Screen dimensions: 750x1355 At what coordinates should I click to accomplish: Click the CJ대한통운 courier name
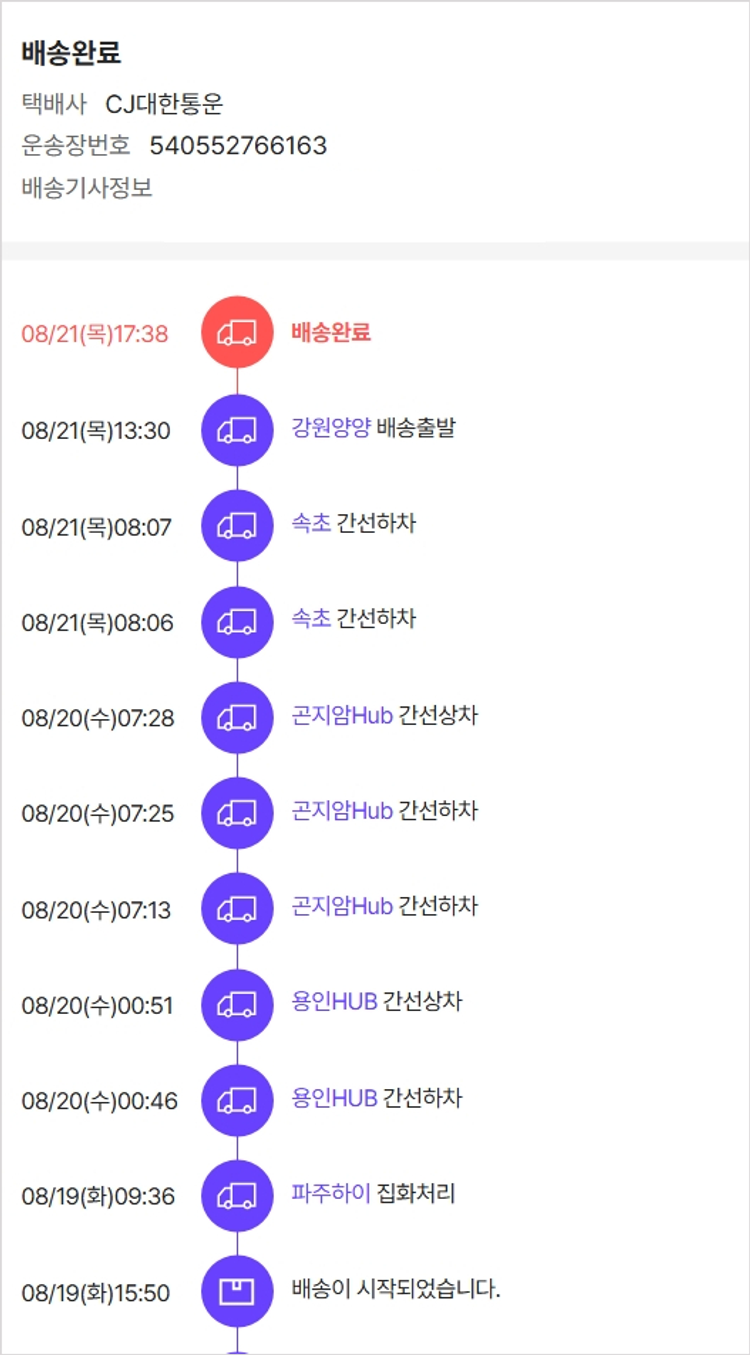[x=164, y=104]
